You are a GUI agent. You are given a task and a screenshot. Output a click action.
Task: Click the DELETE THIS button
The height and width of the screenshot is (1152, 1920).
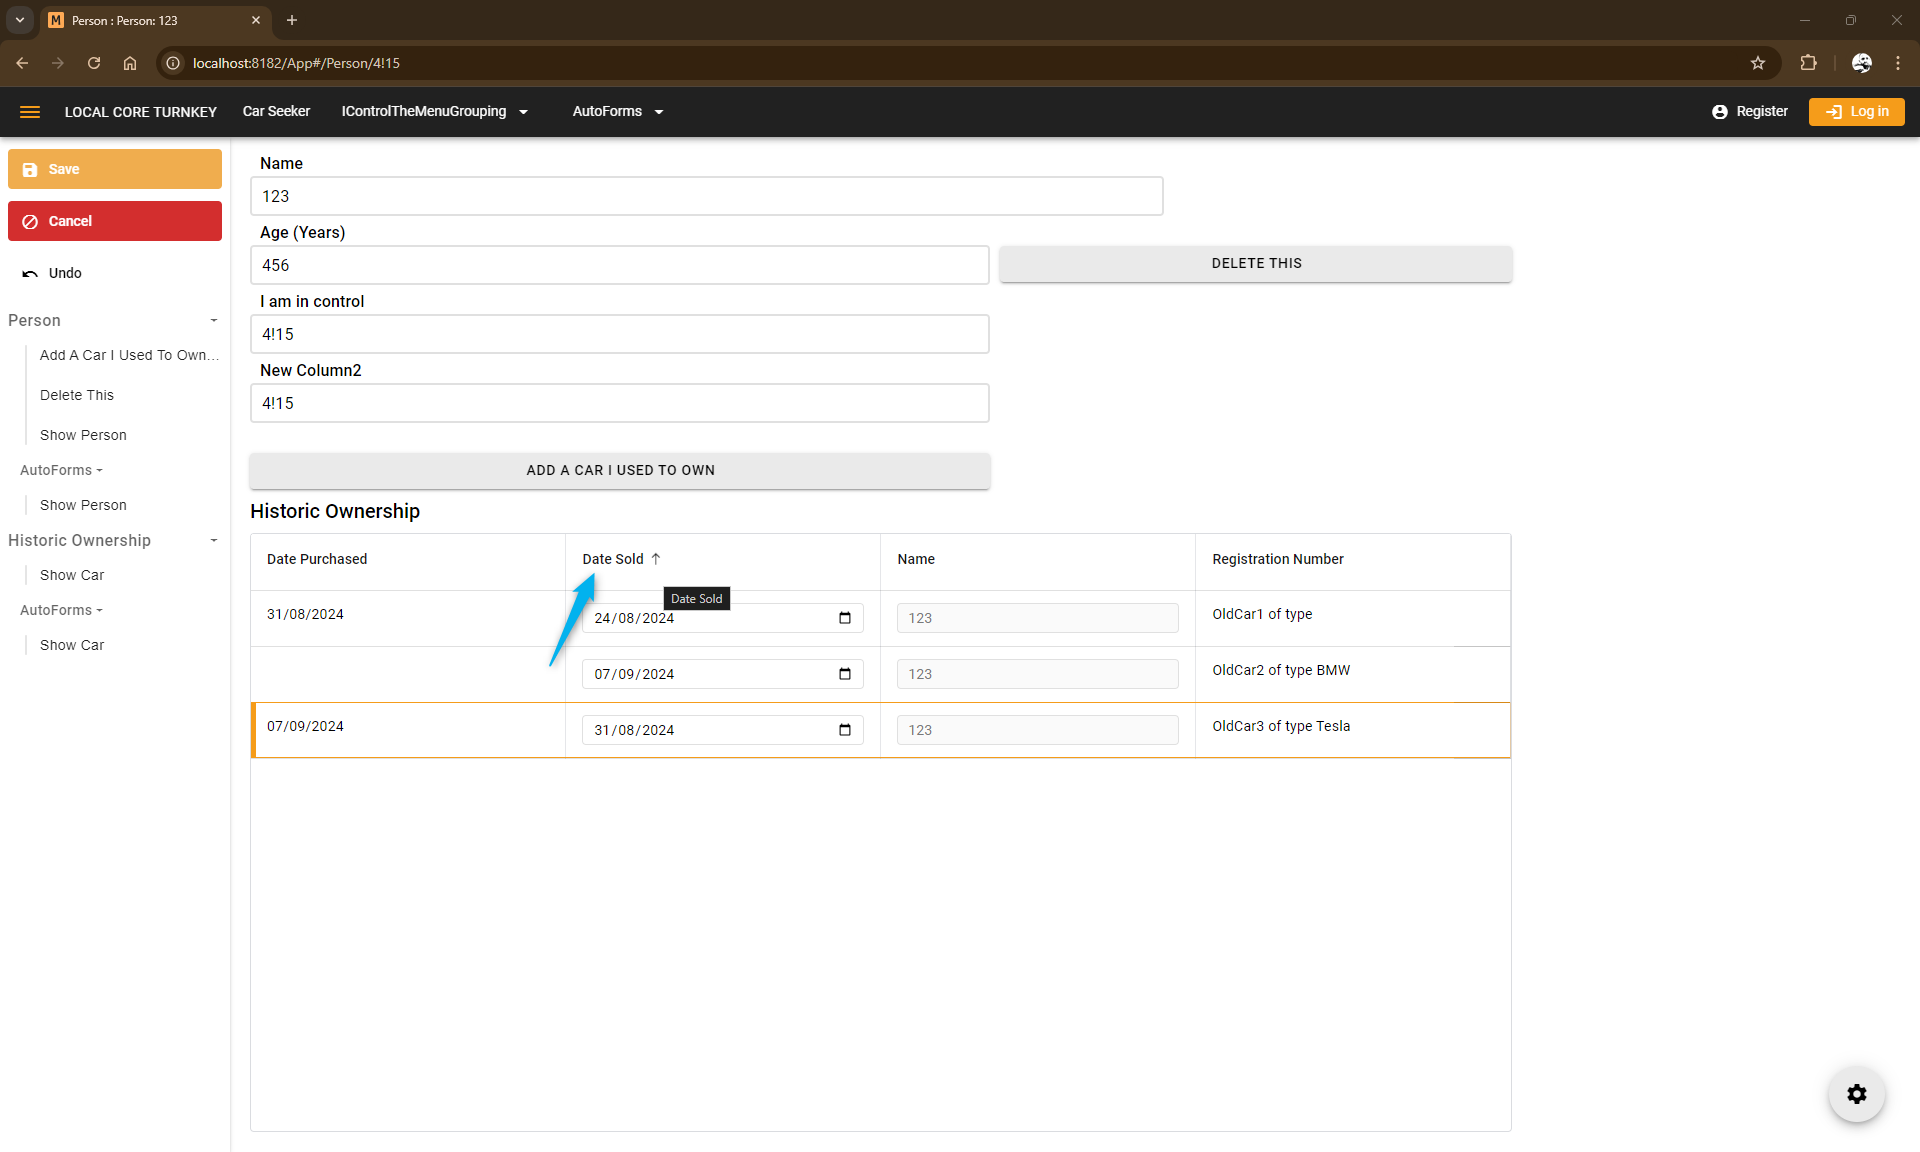[1255, 264]
